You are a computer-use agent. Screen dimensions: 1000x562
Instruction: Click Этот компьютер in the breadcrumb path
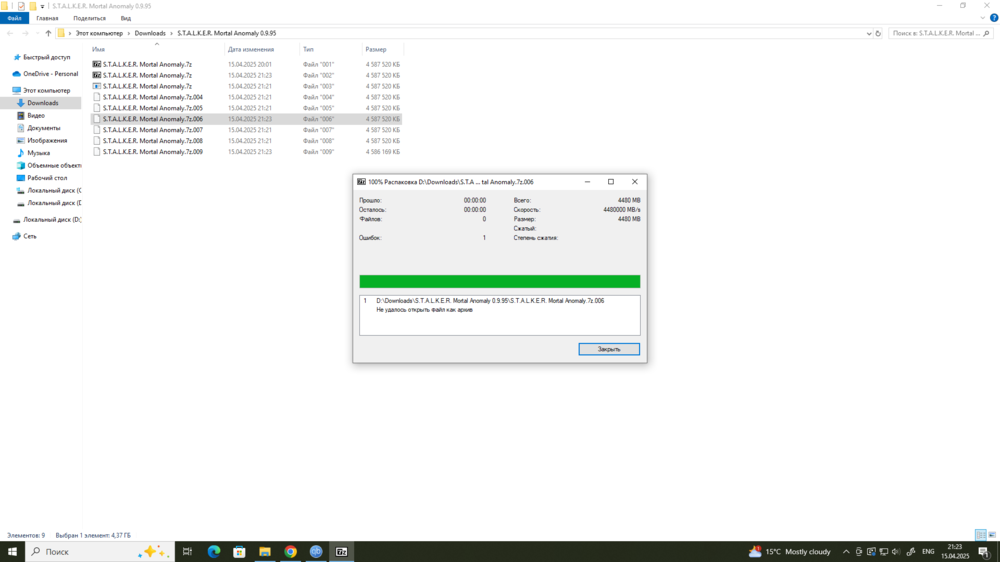tap(99, 33)
